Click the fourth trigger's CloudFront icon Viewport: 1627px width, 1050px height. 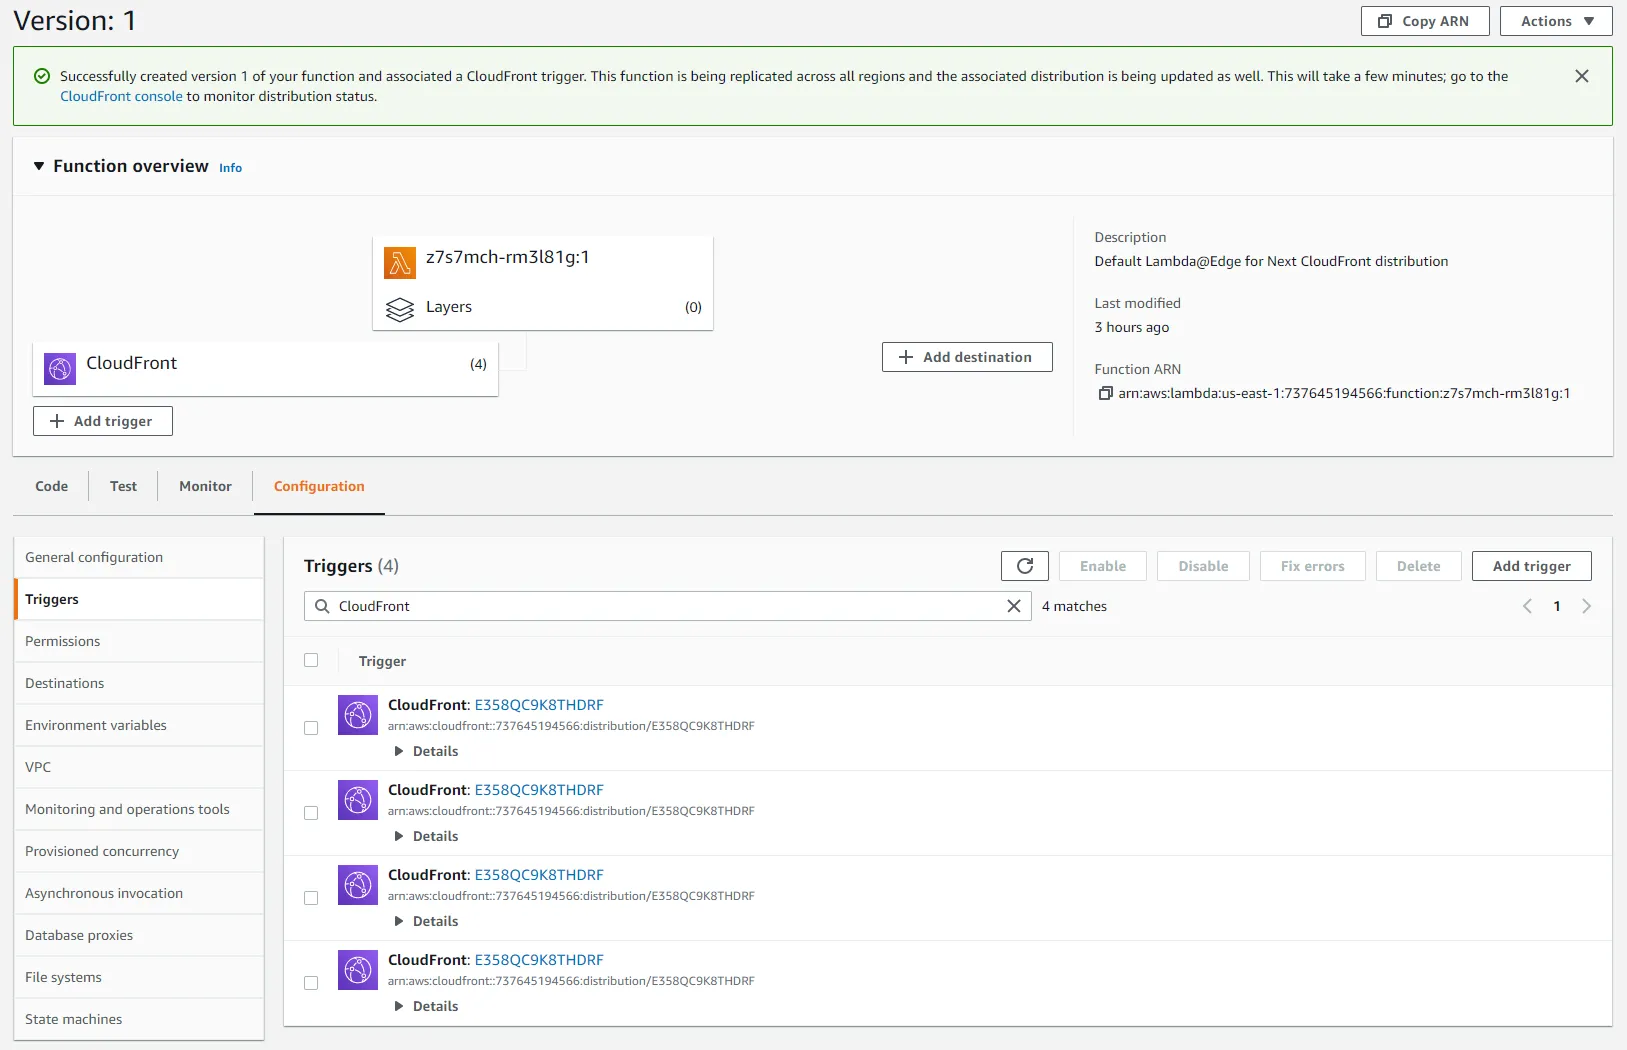(x=358, y=970)
